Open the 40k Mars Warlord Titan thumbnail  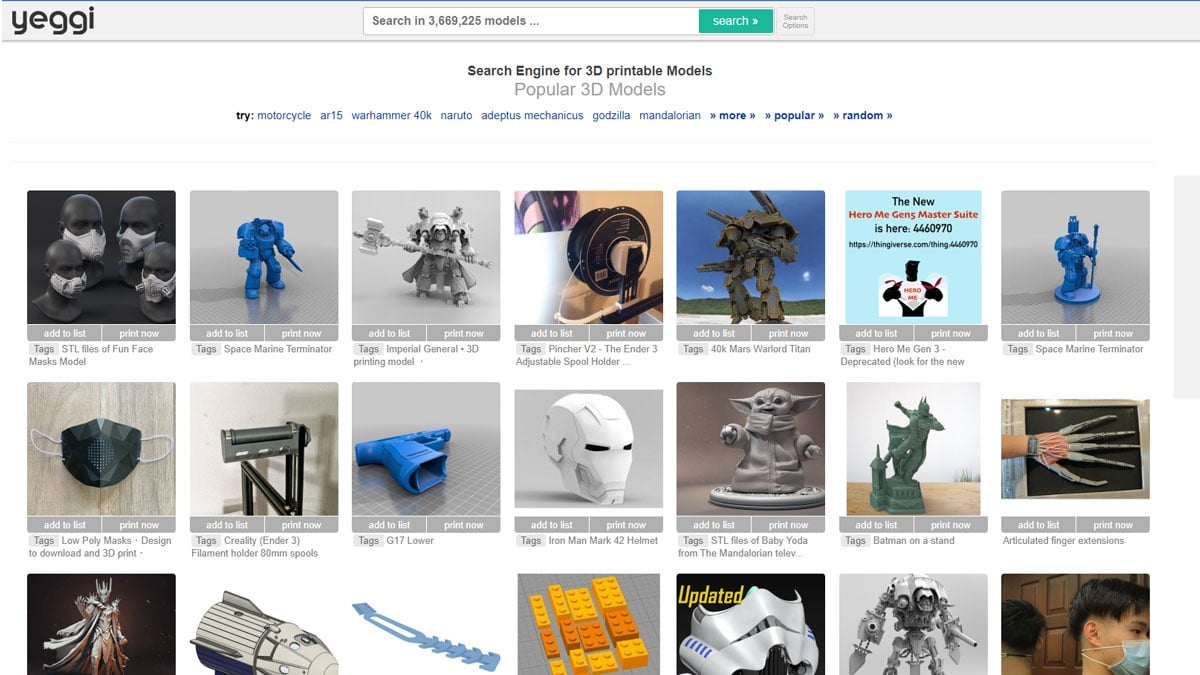pos(751,258)
